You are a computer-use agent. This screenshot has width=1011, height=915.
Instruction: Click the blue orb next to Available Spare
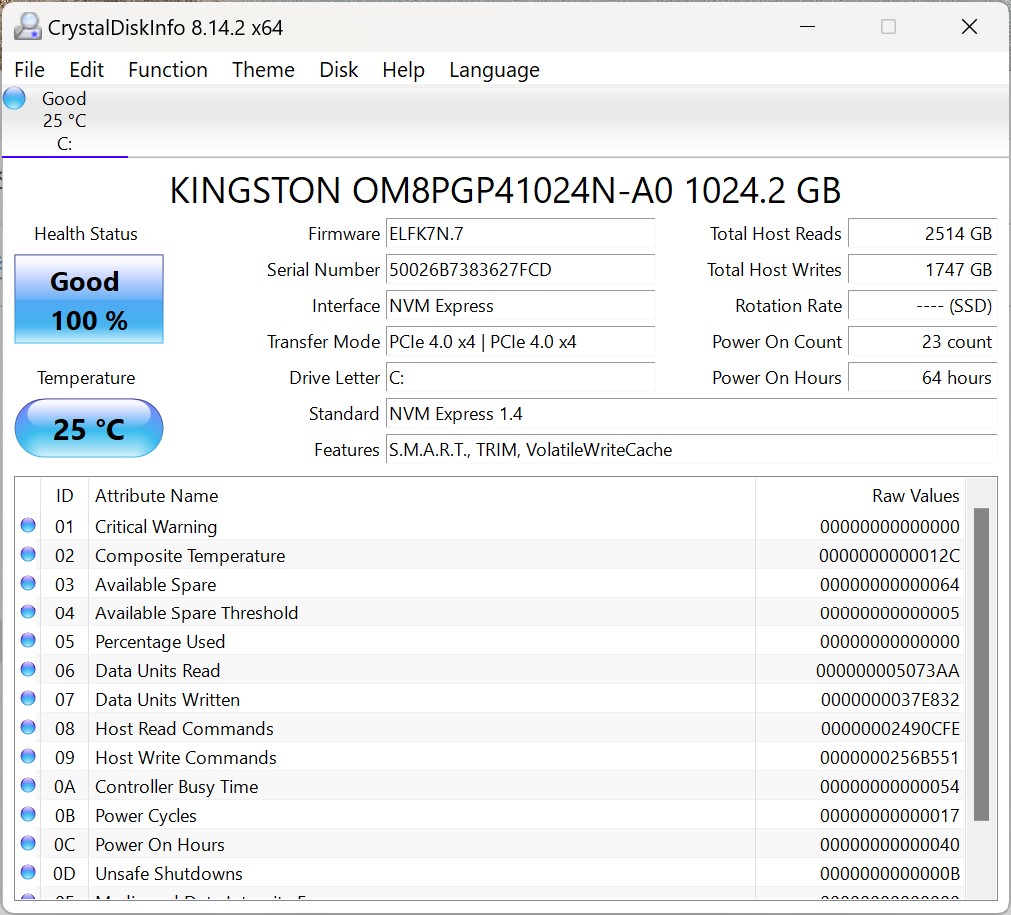tap(28, 584)
